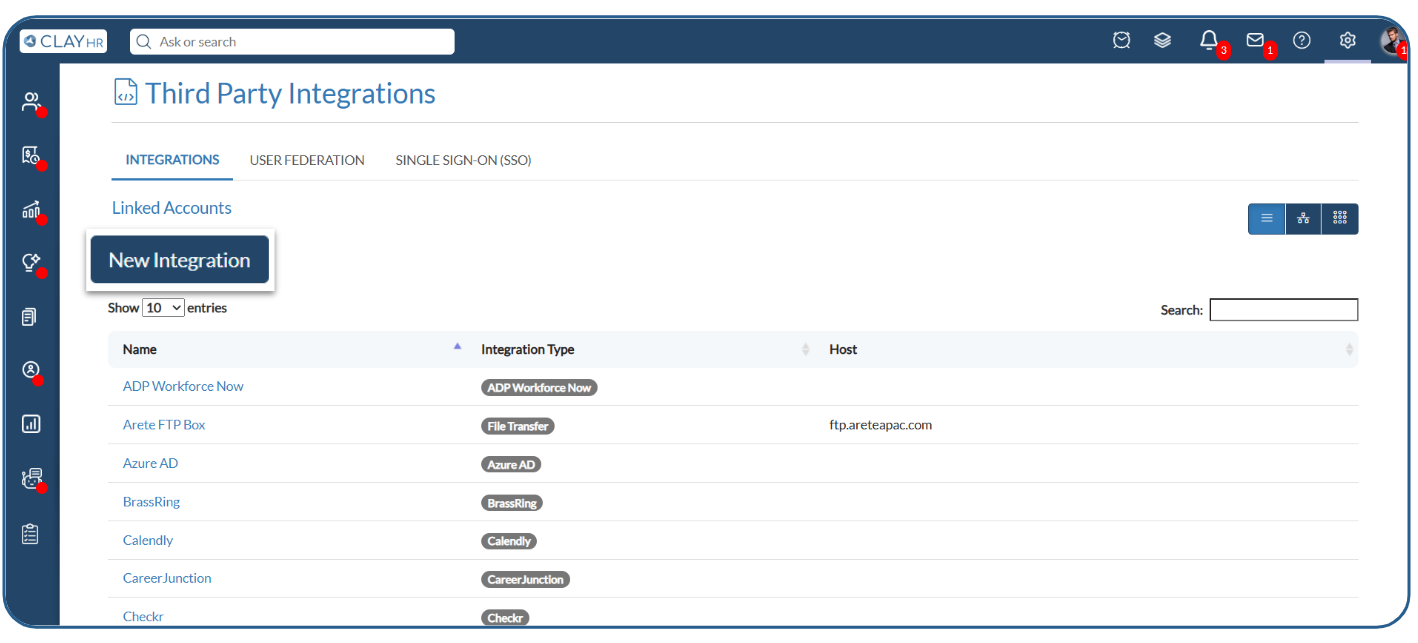Select the Integrations tab
The height and width of the screenshot is (643, 1418).
[173, 160]
